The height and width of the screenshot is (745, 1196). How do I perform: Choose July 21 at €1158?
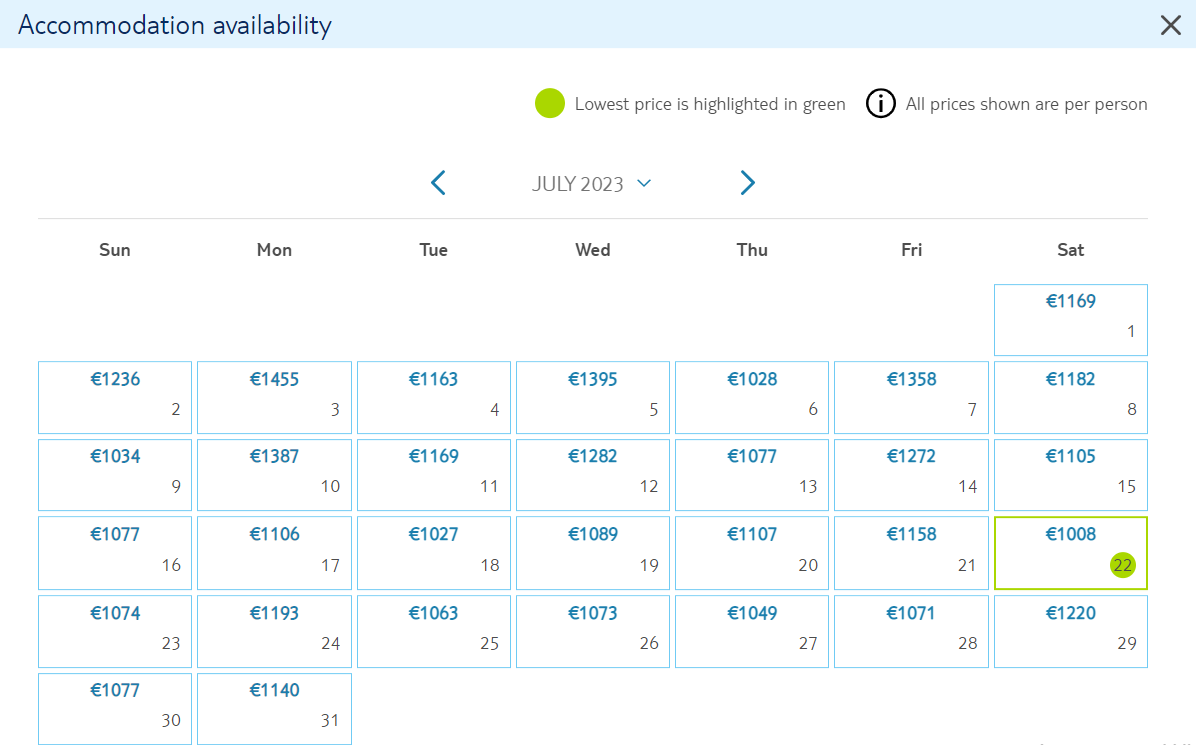tap(911, 553)
